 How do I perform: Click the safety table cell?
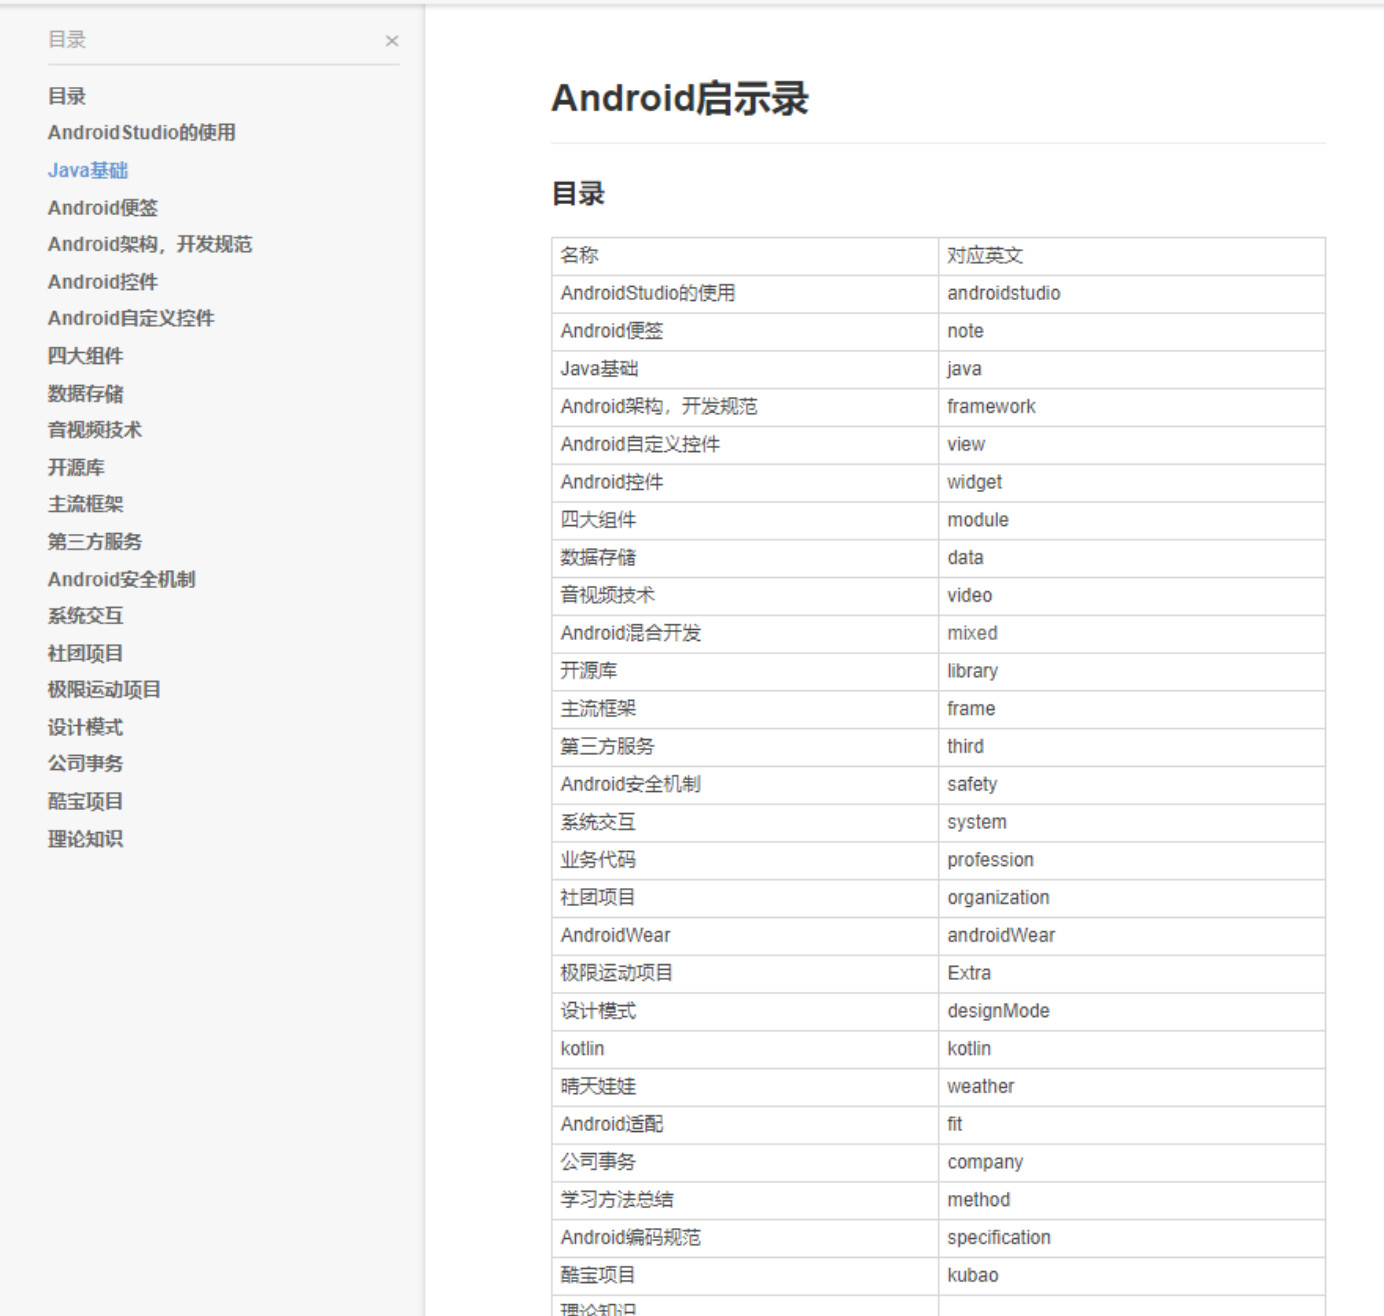click(x=1132, y=785)
